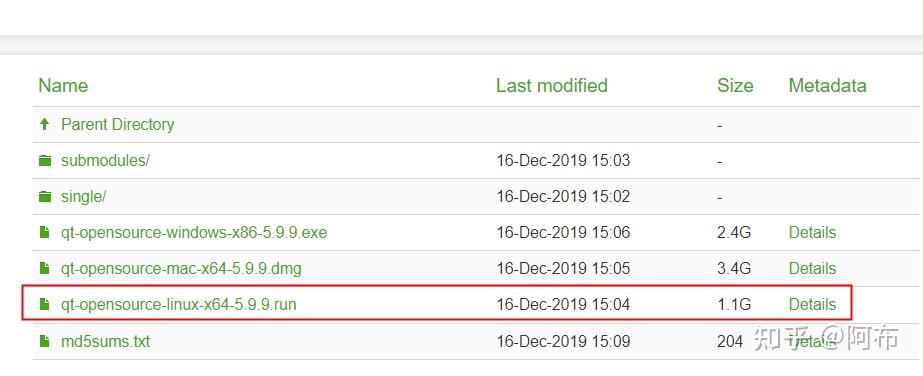Open the Parent Directory link

[118, 125]
